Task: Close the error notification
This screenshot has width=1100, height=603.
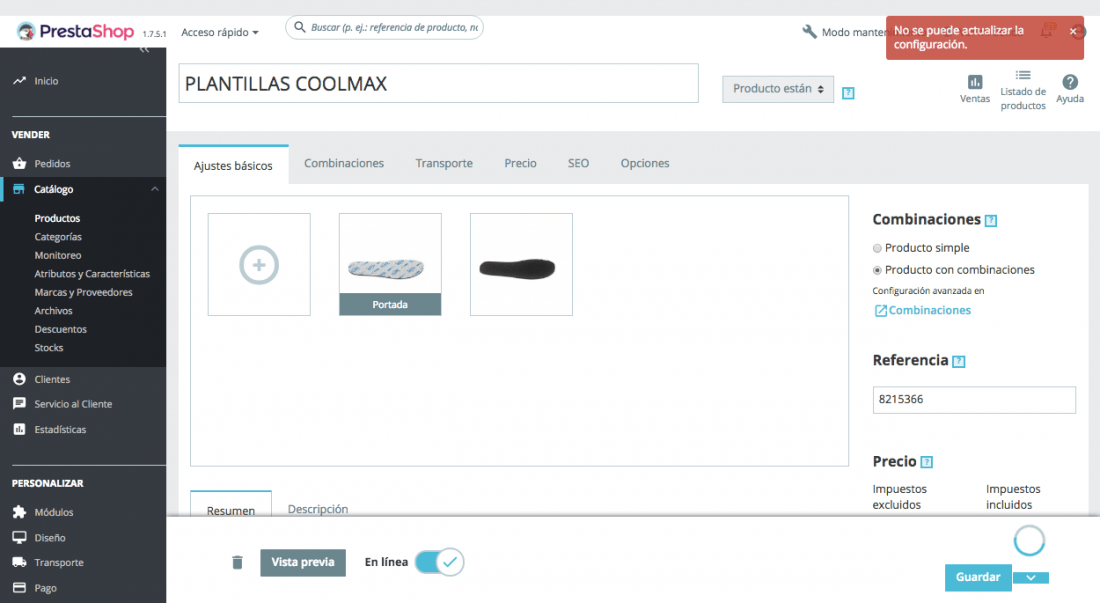Action: click(x=1073, y=32)
